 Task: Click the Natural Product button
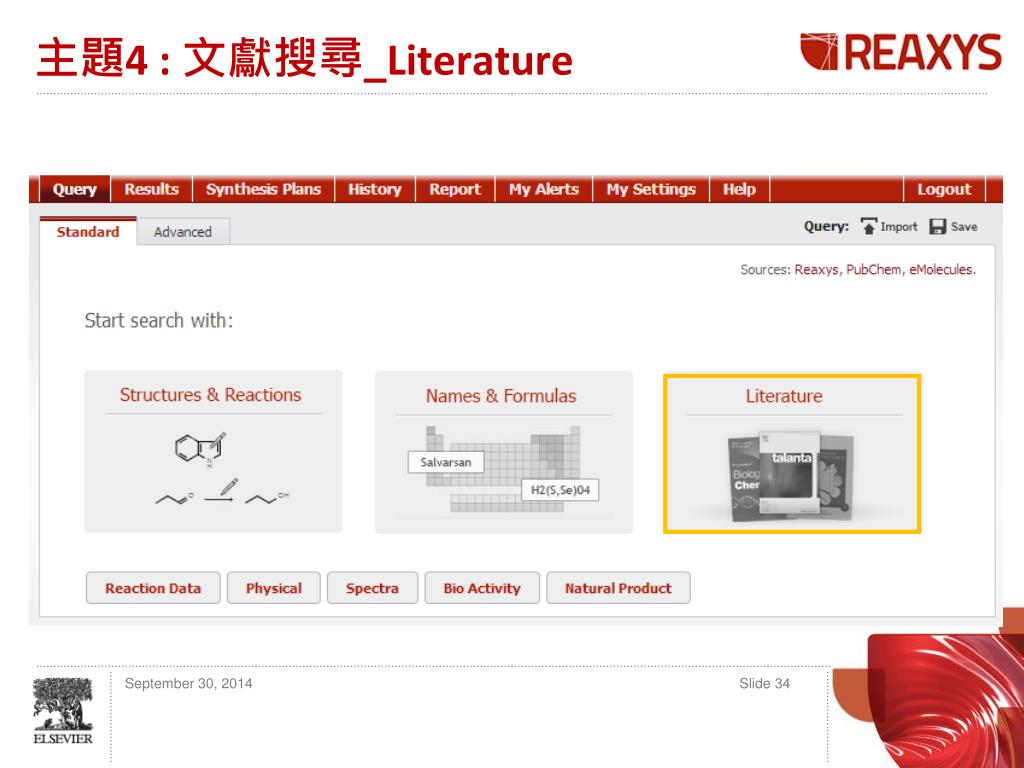coord(618,588)
